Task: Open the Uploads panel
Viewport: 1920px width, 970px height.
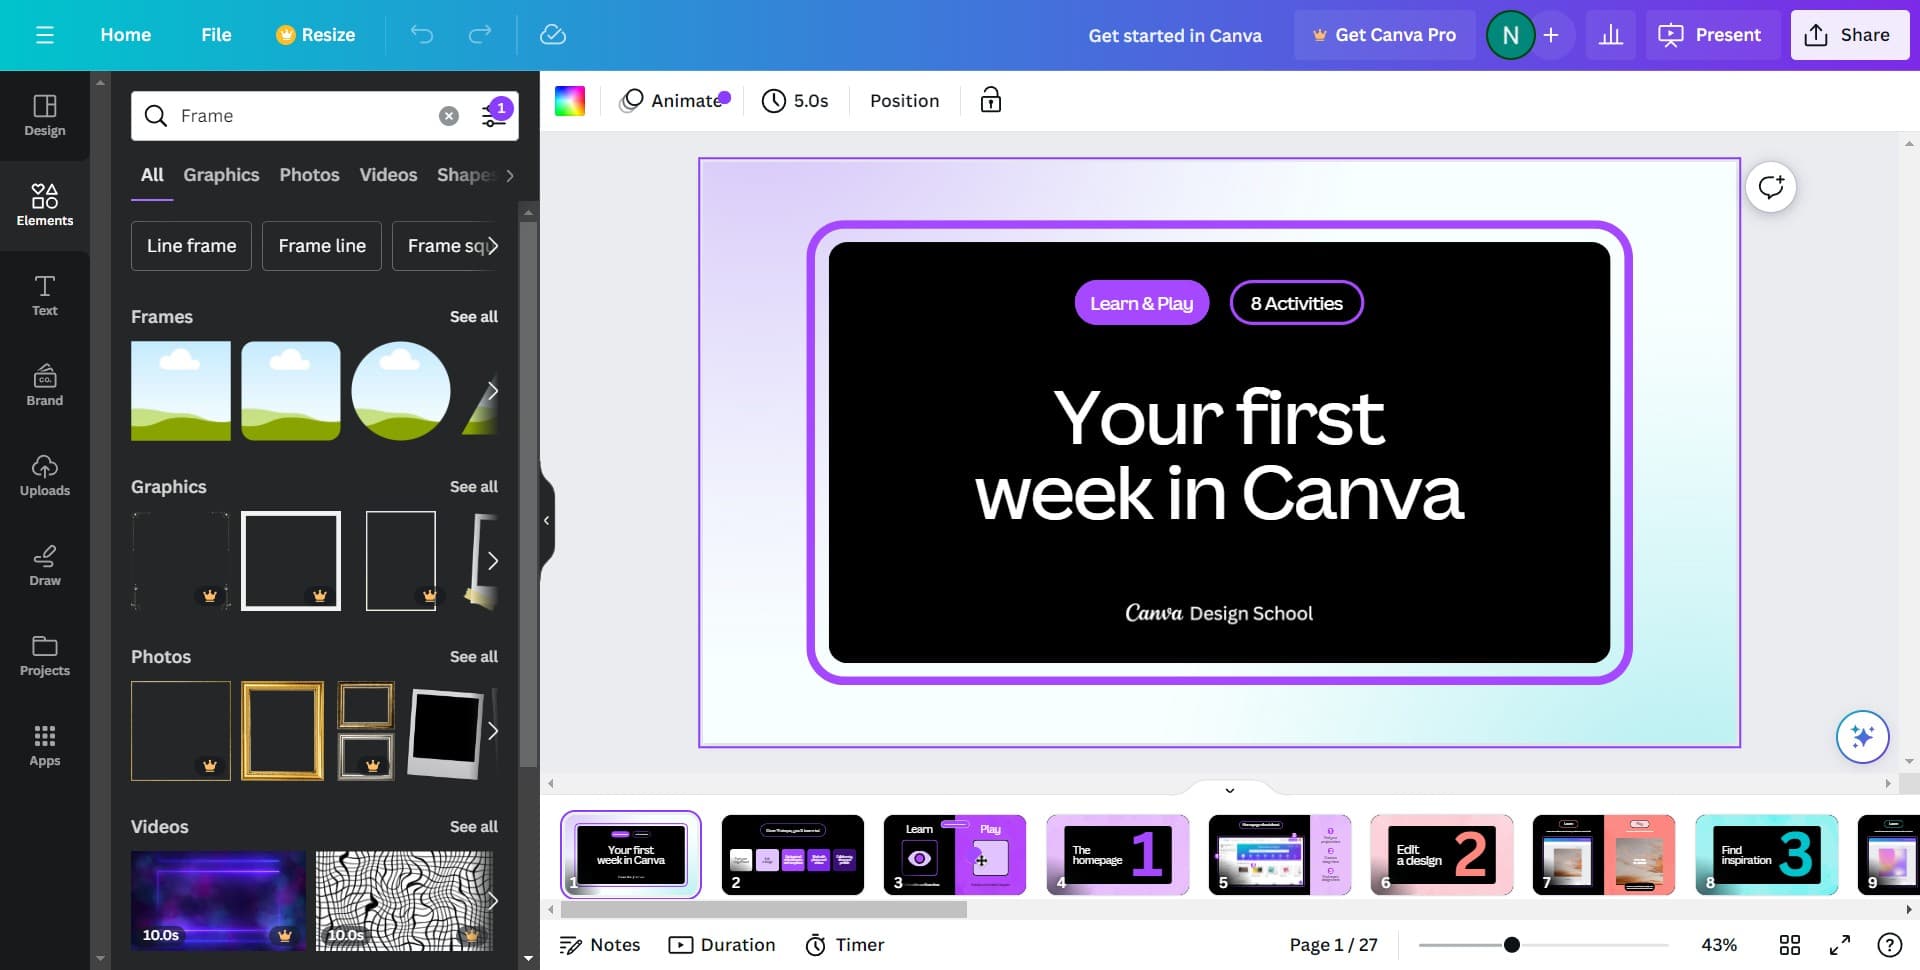Action: [45, 475]
